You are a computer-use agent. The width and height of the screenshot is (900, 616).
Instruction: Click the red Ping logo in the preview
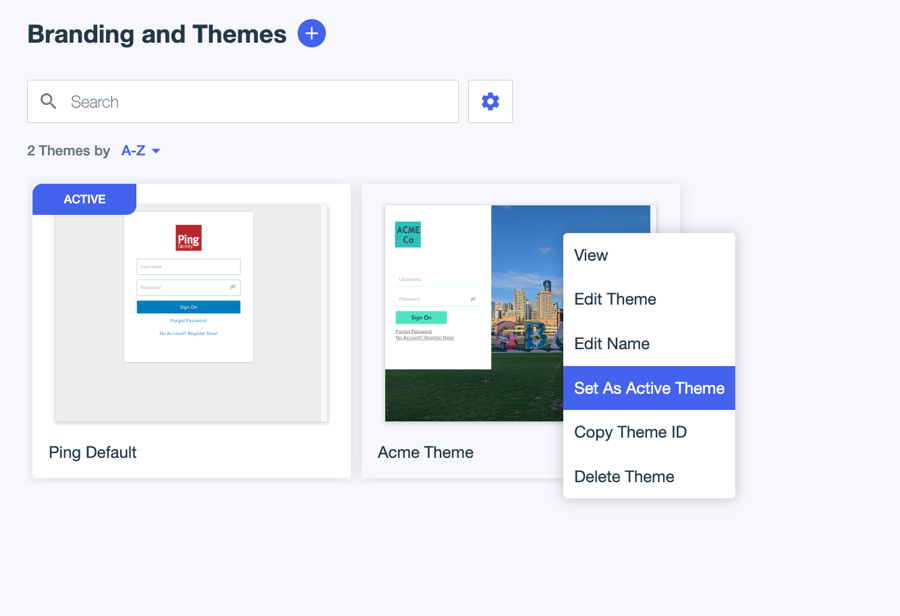pos(188,238)
